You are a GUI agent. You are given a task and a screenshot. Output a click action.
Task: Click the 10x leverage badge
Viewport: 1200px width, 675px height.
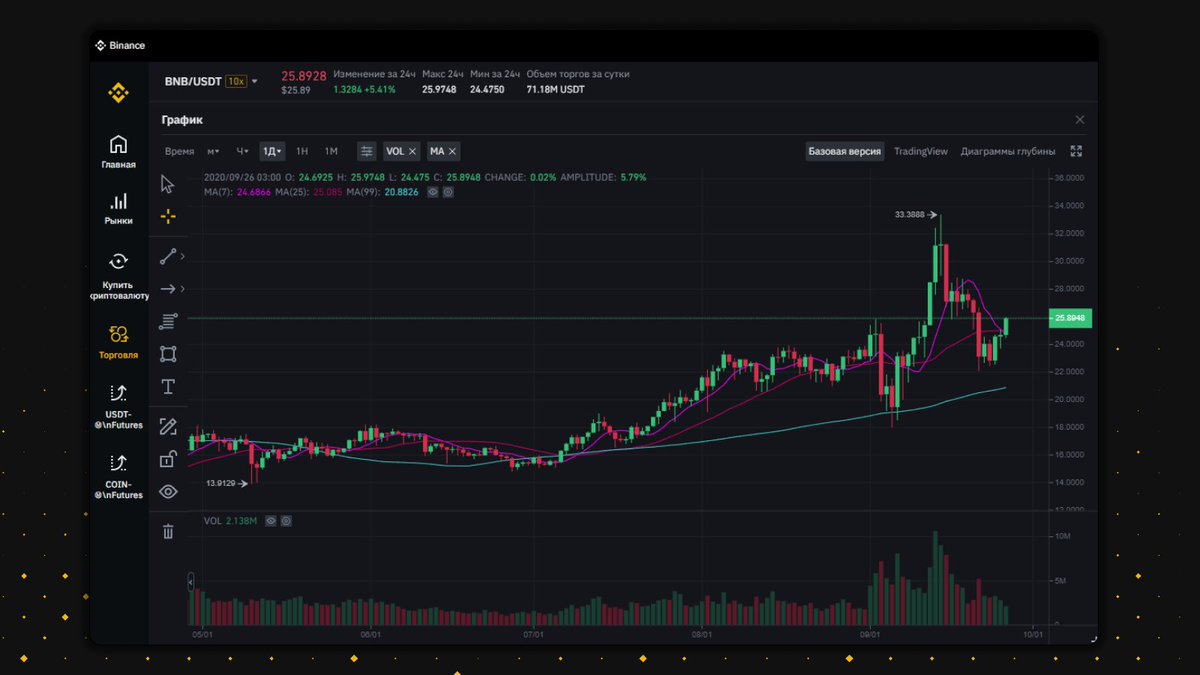point(236,81)
